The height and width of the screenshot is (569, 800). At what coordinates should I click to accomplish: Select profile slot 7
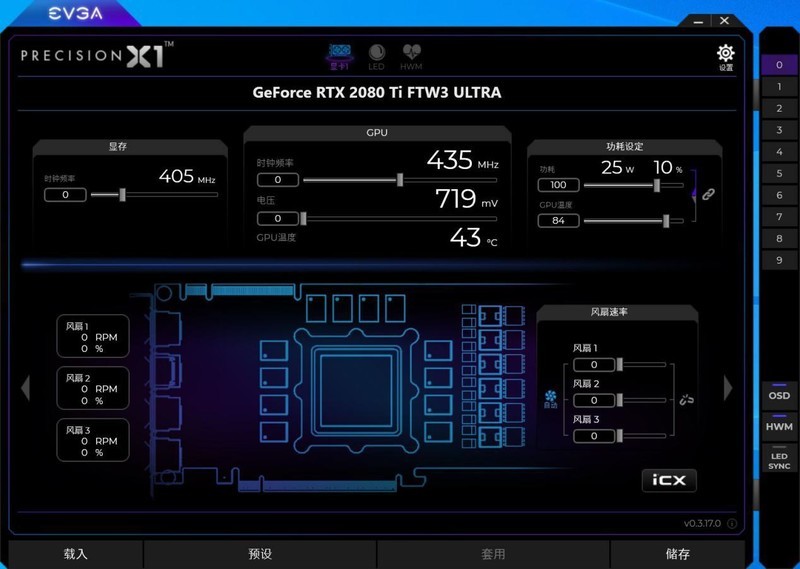pos(779,217)
